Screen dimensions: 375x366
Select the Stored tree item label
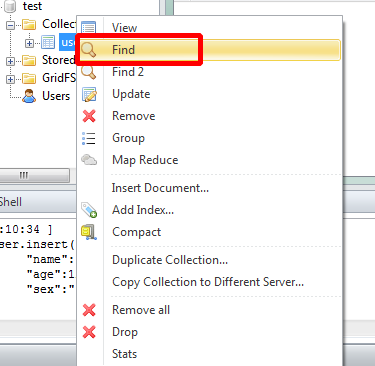tap(59, 60)
